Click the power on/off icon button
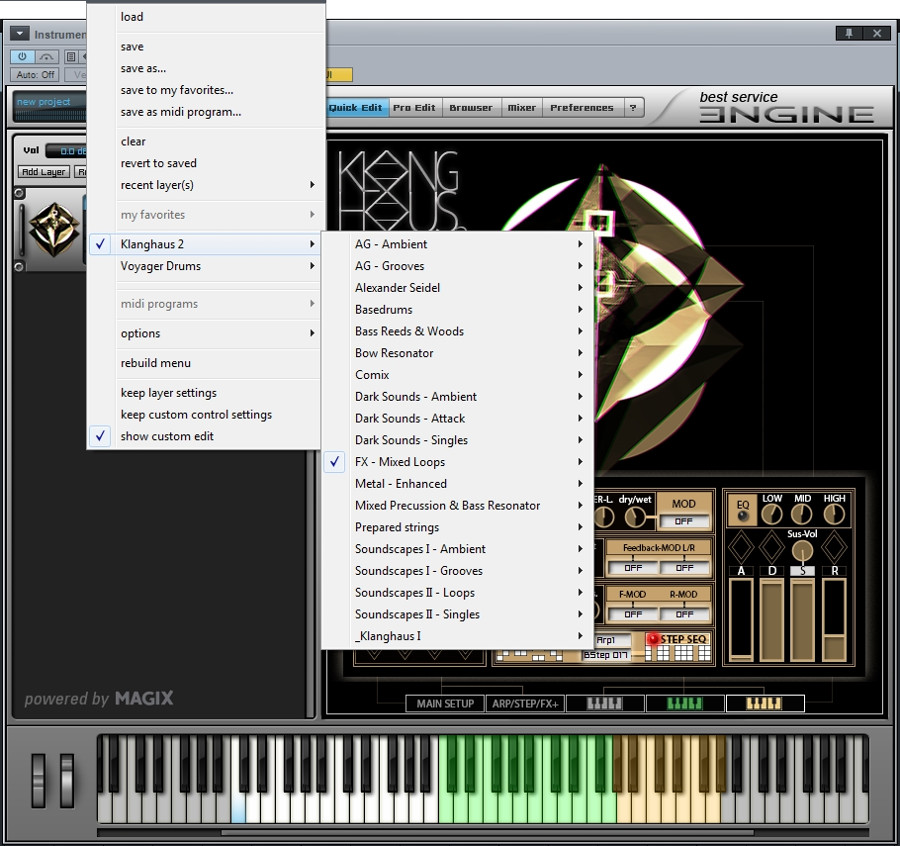 (22, 57)
